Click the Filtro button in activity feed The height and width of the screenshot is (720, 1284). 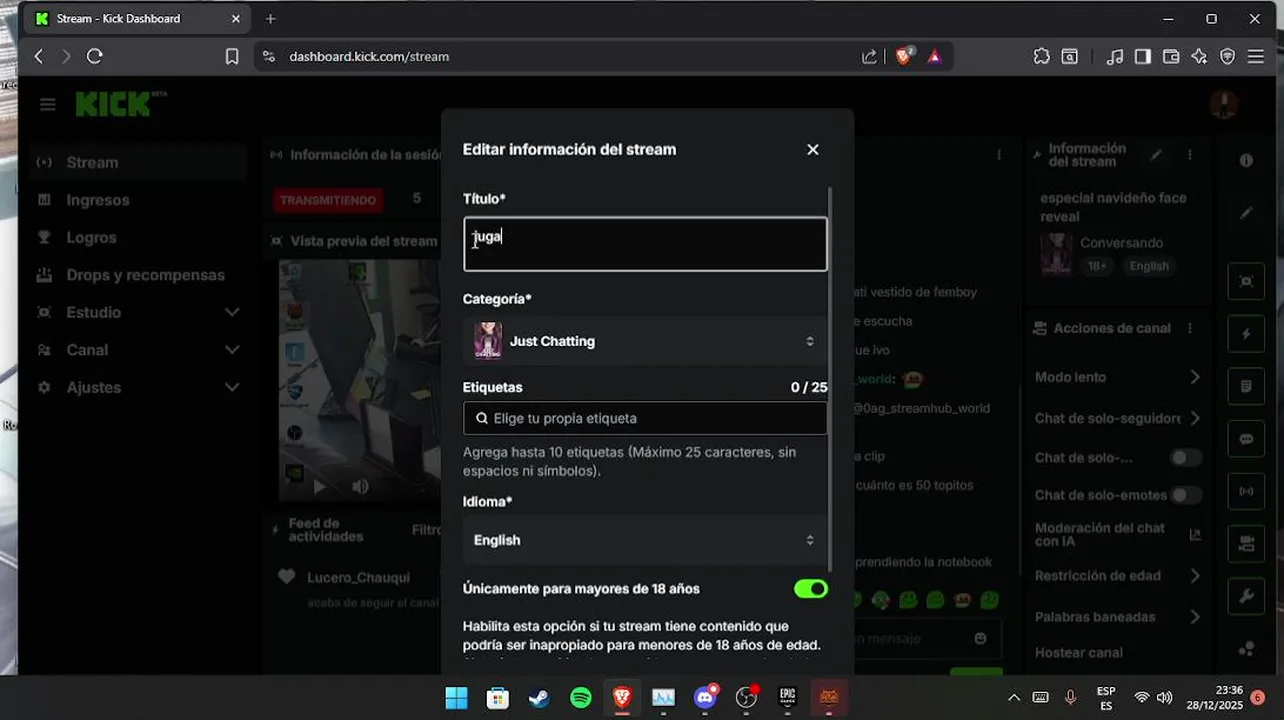point(426,530)
